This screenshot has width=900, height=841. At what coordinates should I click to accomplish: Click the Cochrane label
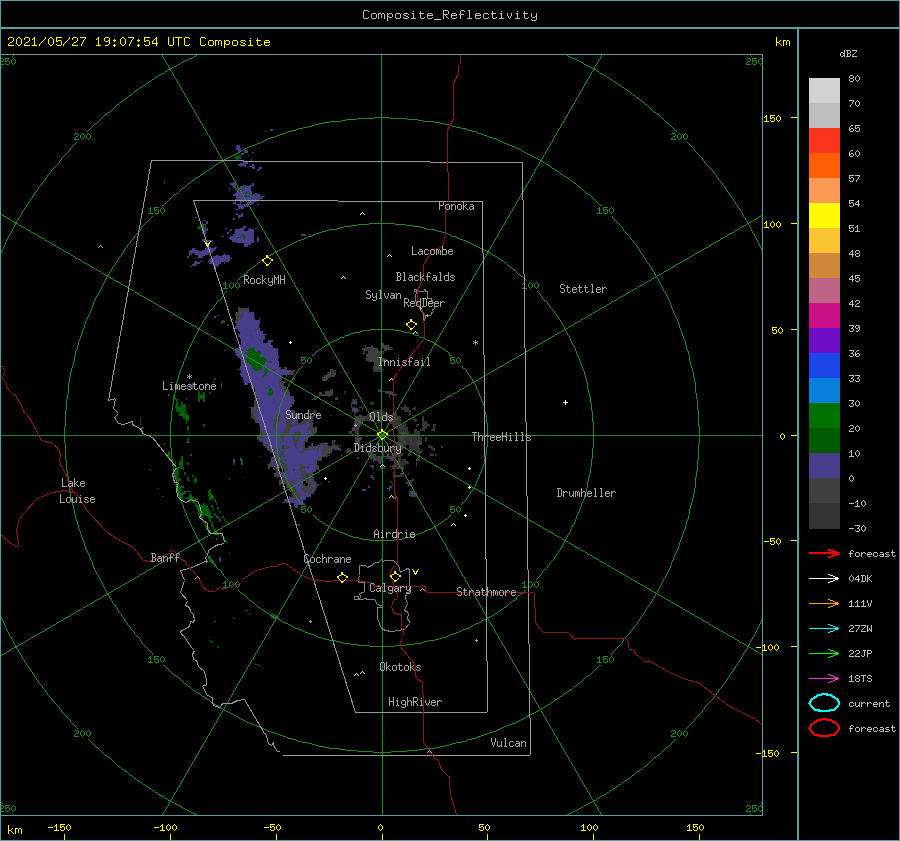[327, 559]
